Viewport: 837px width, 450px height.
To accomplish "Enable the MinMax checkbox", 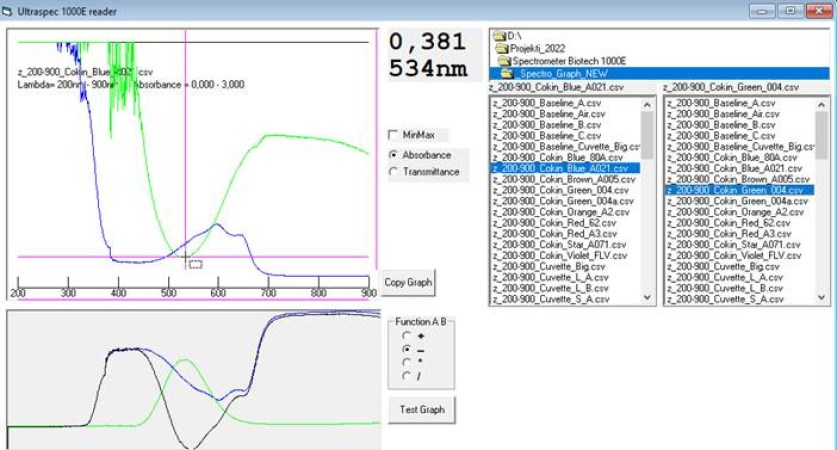I will click(x=393, y=135).
